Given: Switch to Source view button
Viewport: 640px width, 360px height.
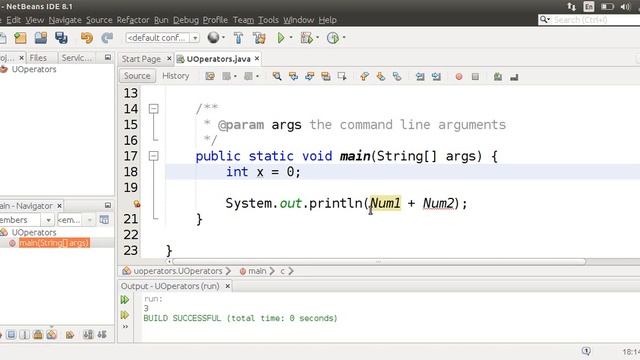Looking at the screenshot, I should click(137, 76).
